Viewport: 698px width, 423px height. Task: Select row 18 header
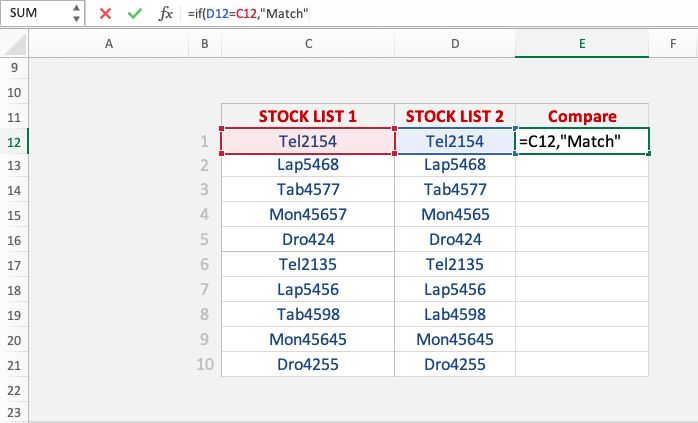point(14,290)
